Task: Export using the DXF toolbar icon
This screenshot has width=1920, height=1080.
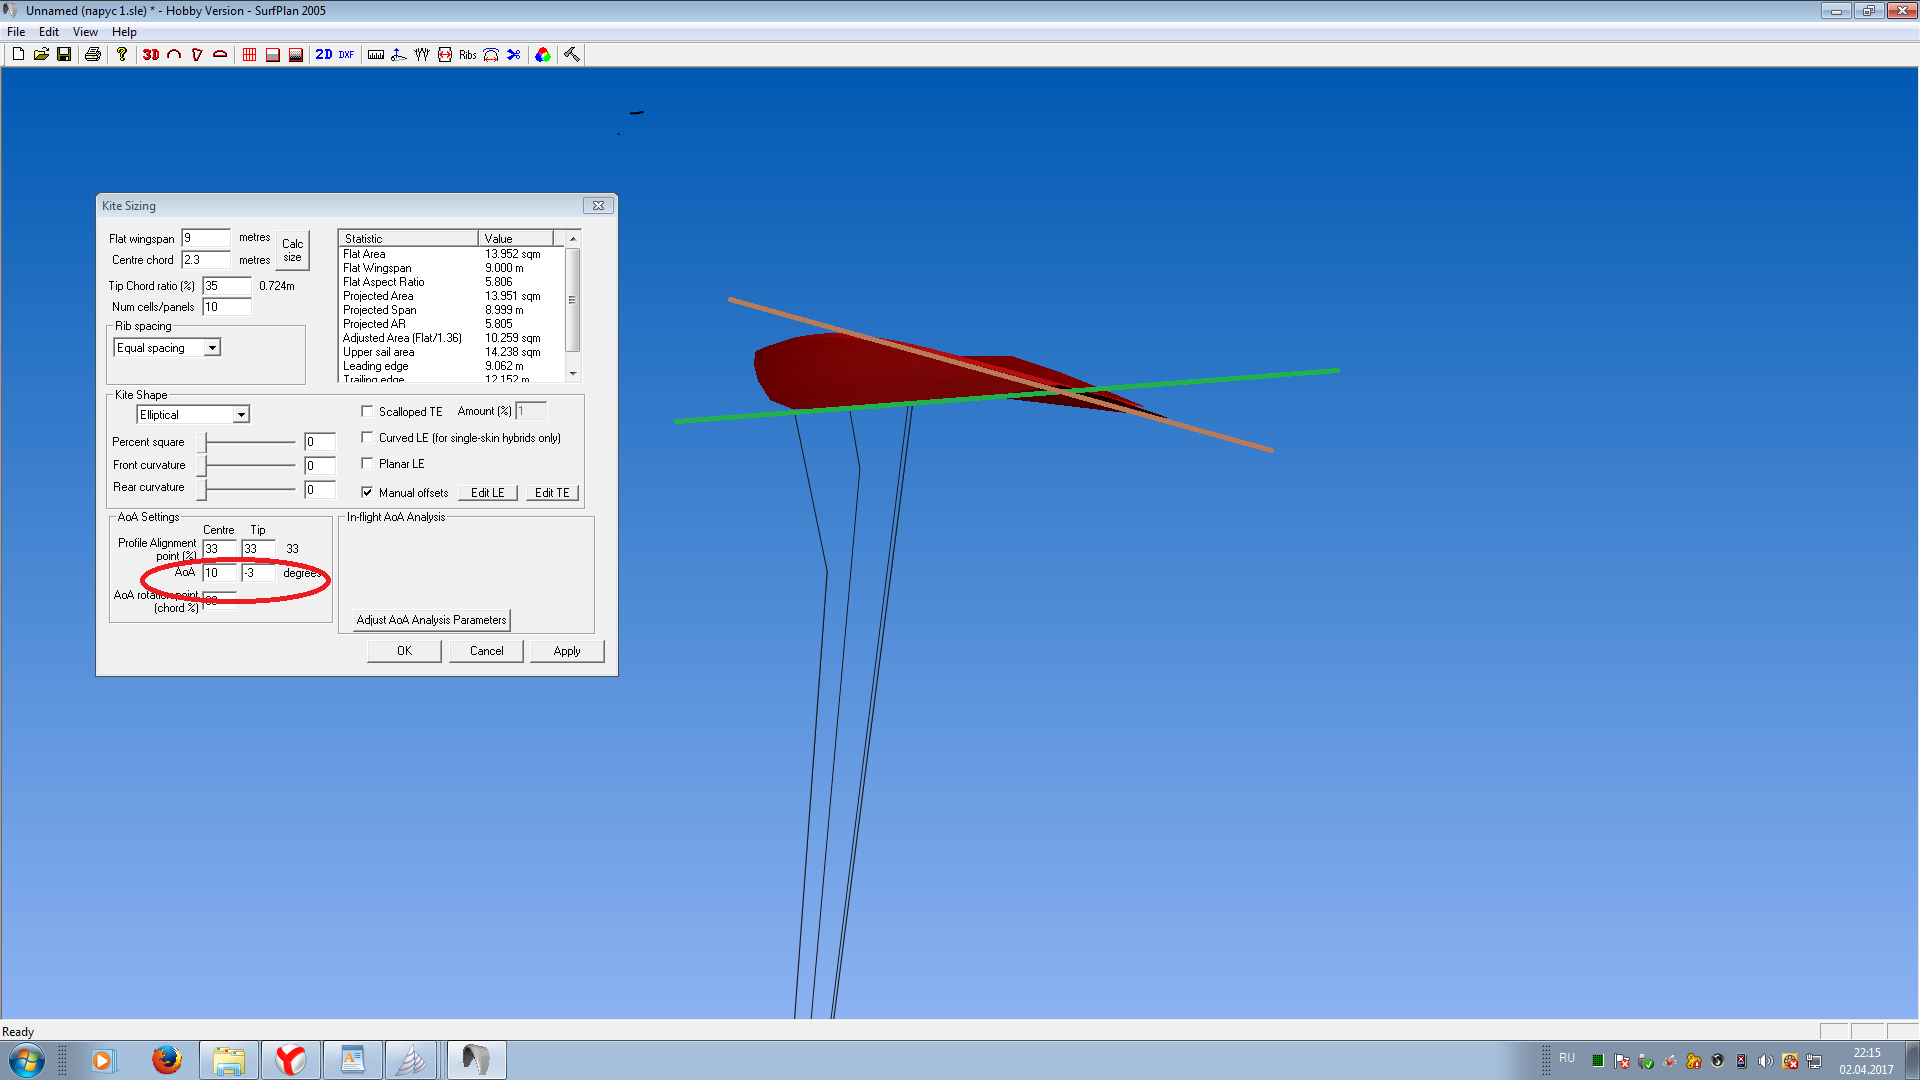Action: (x=346, y=55)
